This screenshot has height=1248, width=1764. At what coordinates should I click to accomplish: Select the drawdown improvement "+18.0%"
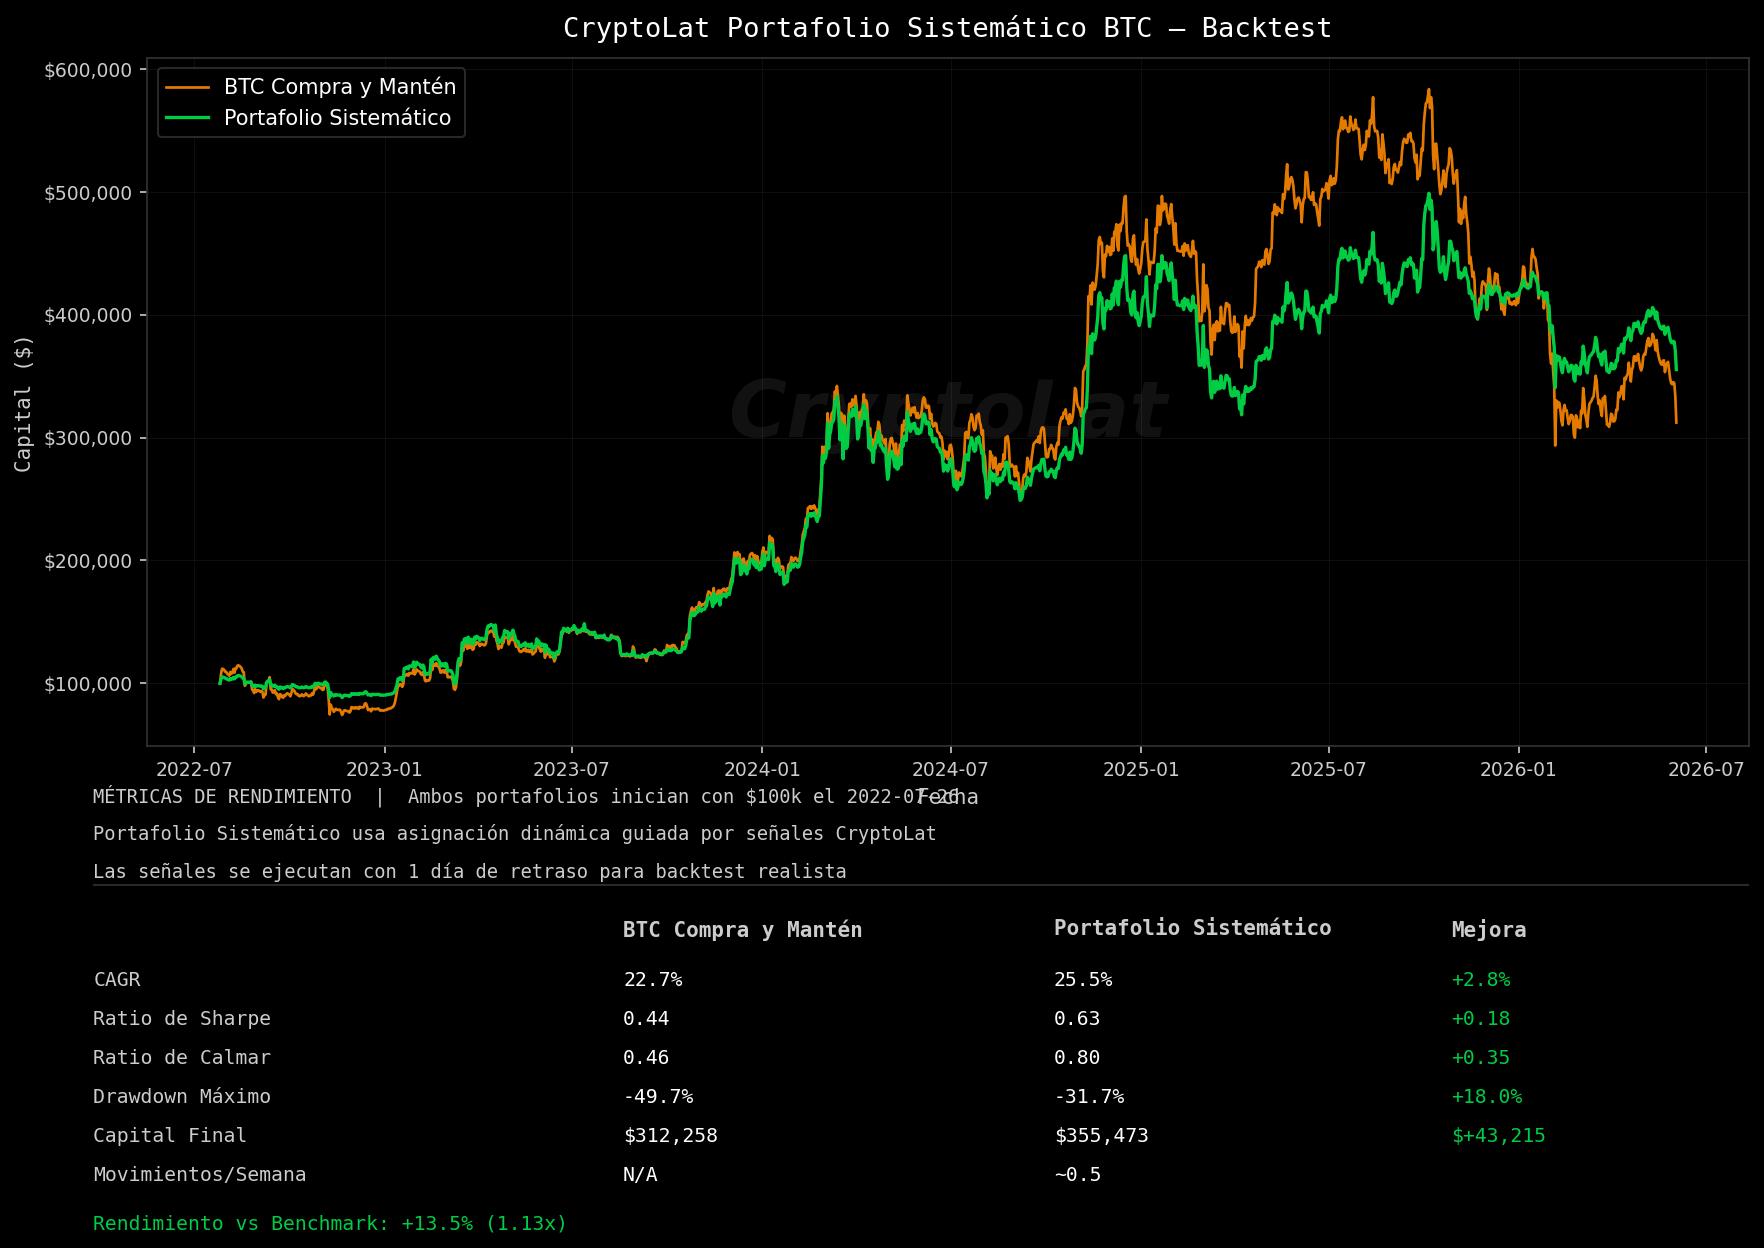tap(1487, 1097)
